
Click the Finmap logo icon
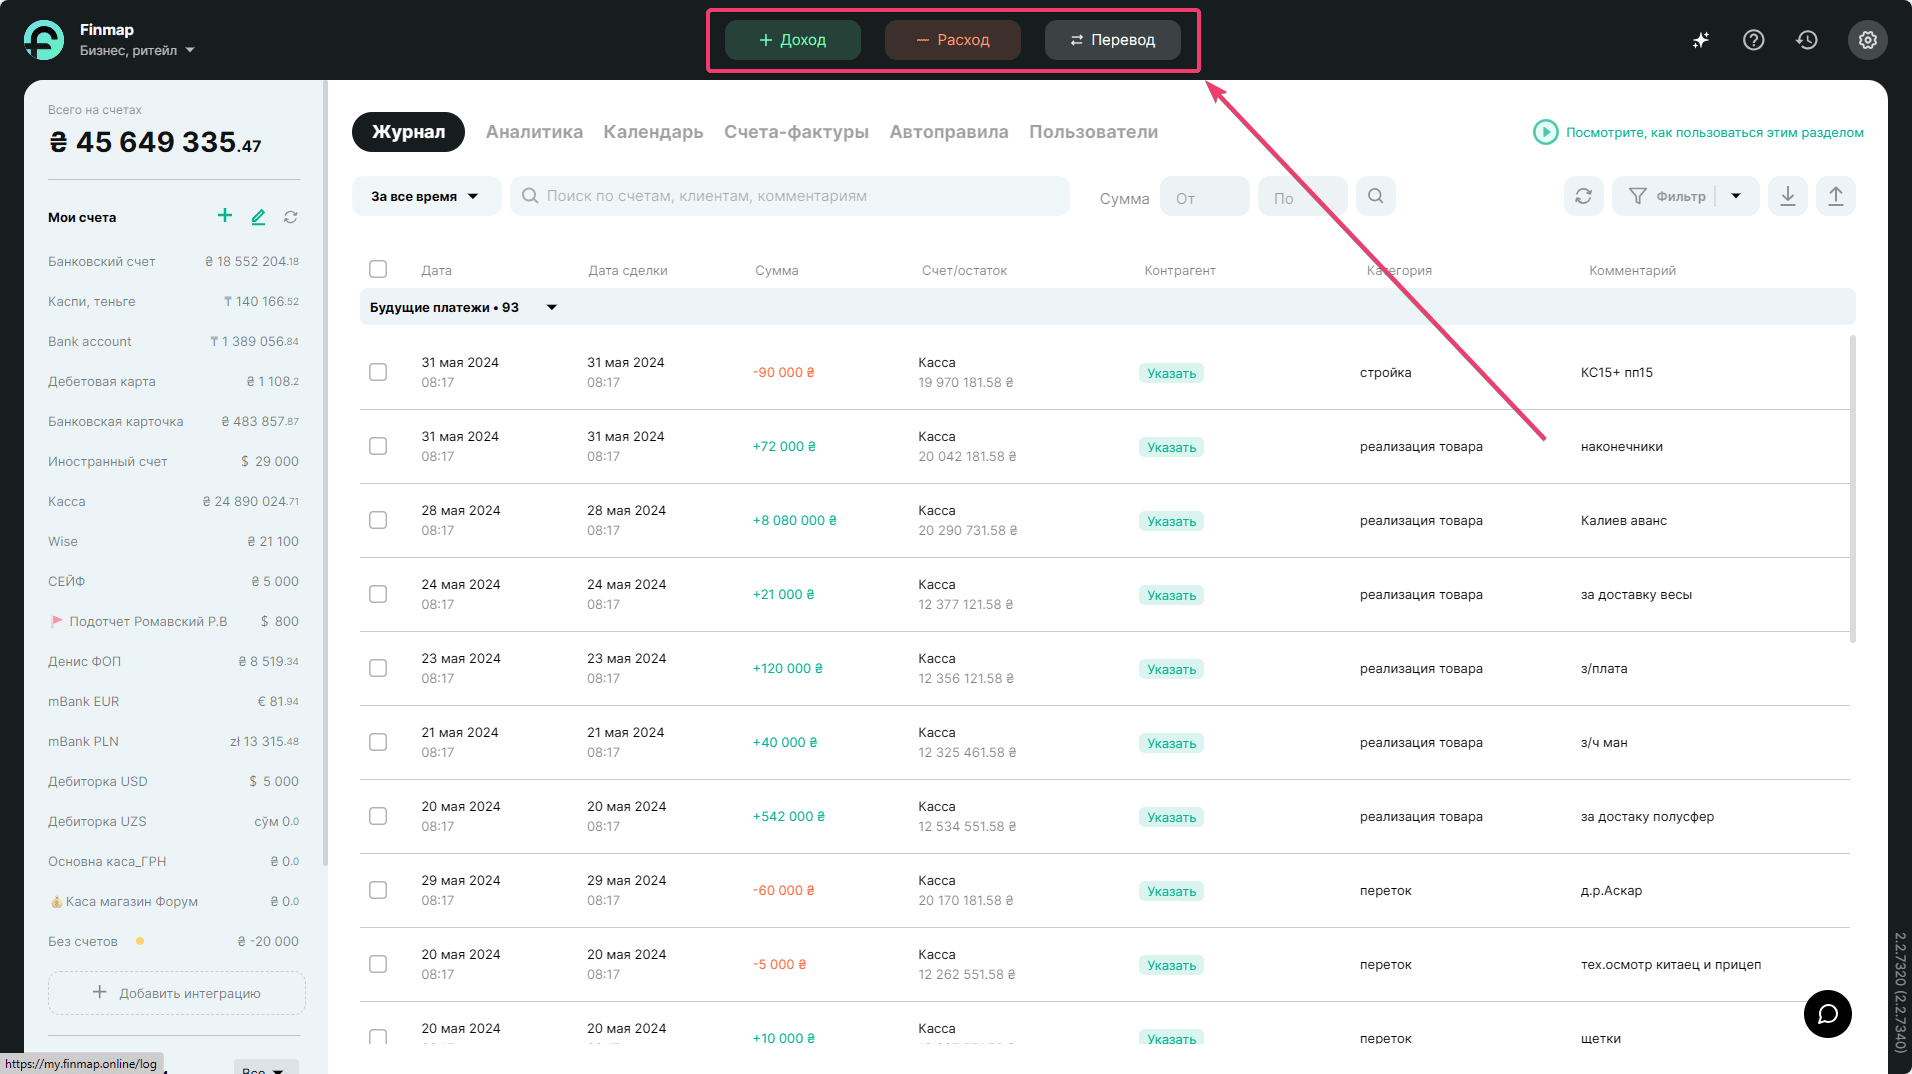pos(44,40)
